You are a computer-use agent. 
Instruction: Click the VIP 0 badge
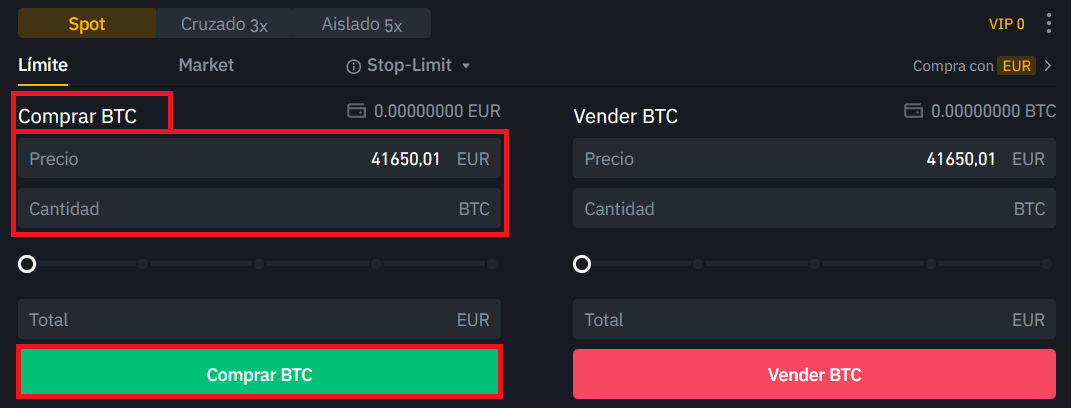(x=1006, y=23)
